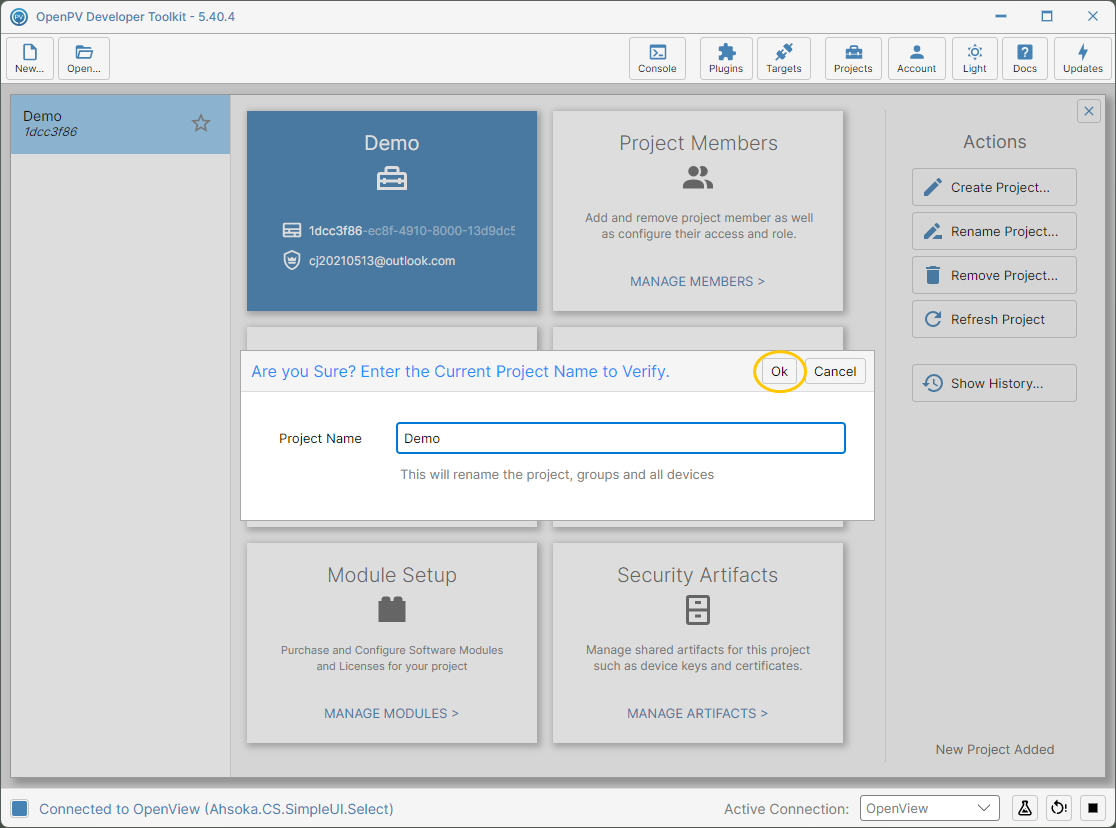Open the Manage Members link
The image size is (1116, 828).
[x=698, y=282]
